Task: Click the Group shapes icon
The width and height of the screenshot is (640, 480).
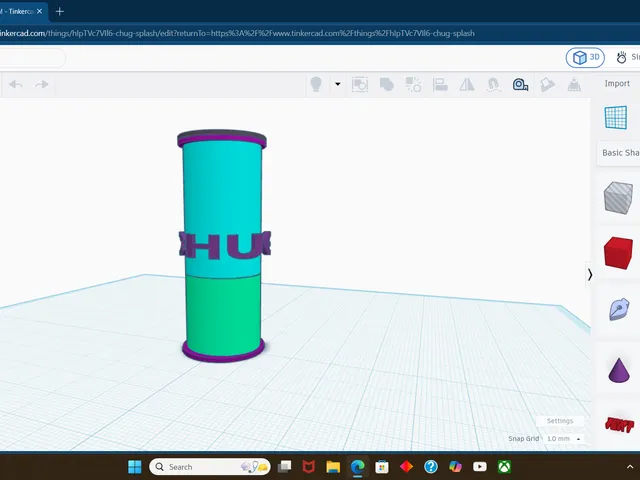Action: point(360,84)
